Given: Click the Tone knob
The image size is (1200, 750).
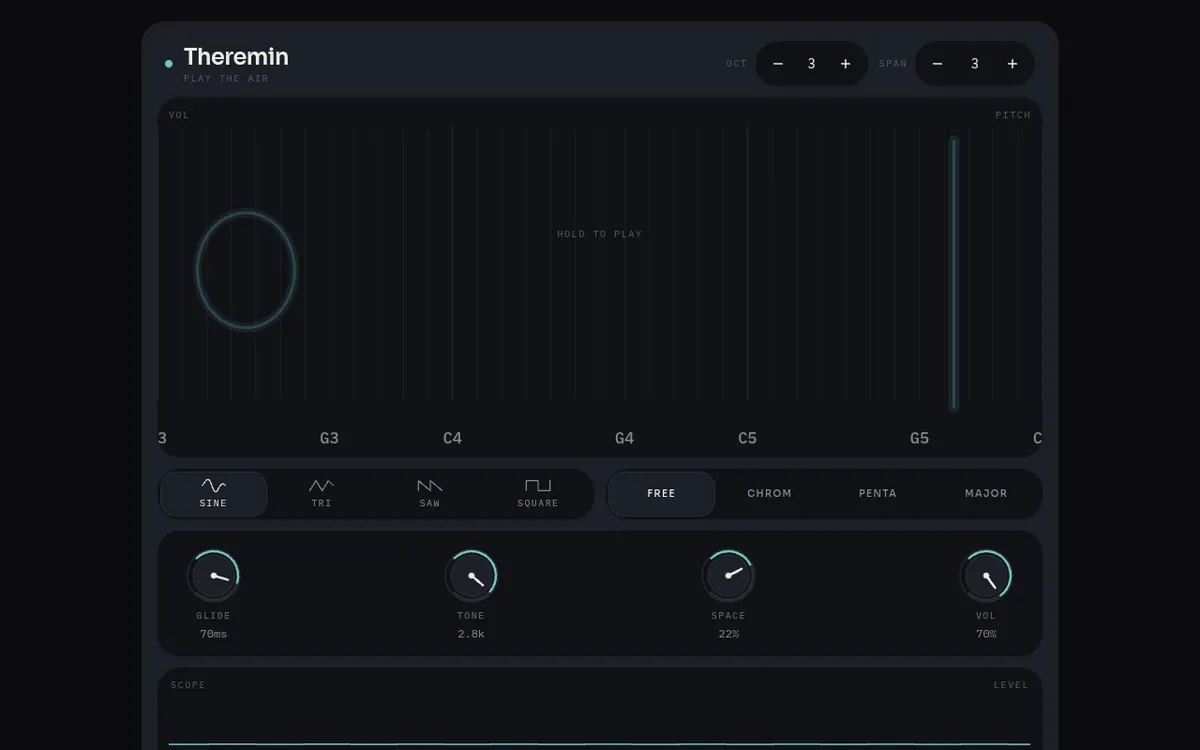Looking at the screenshot, I should coord(471,576).
